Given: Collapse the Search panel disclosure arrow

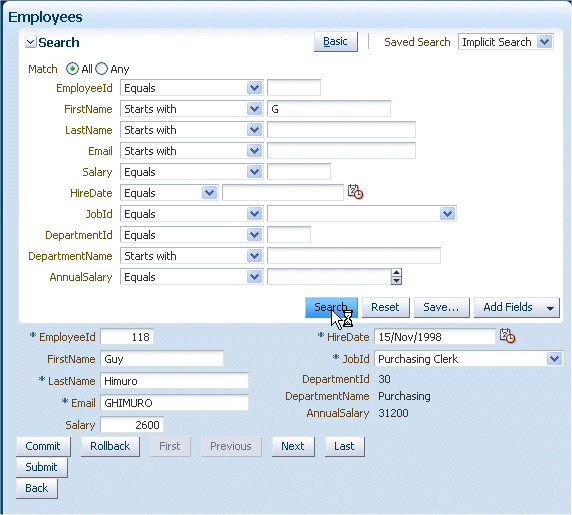Looking at the screenshot, I should coord(31,42).
